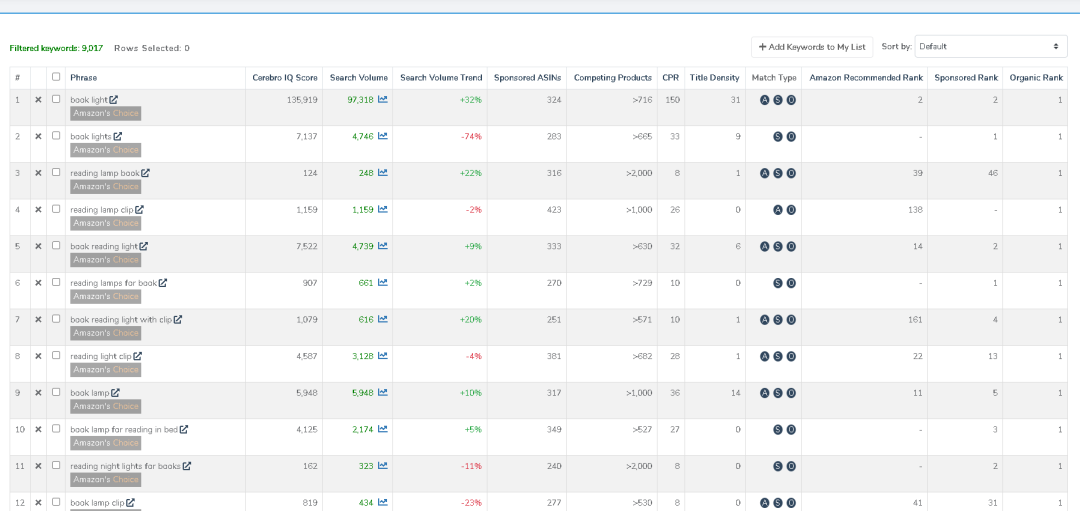Open external link icon beside 'reading lamp clip'
The image size is (1080, 511).
140,210
